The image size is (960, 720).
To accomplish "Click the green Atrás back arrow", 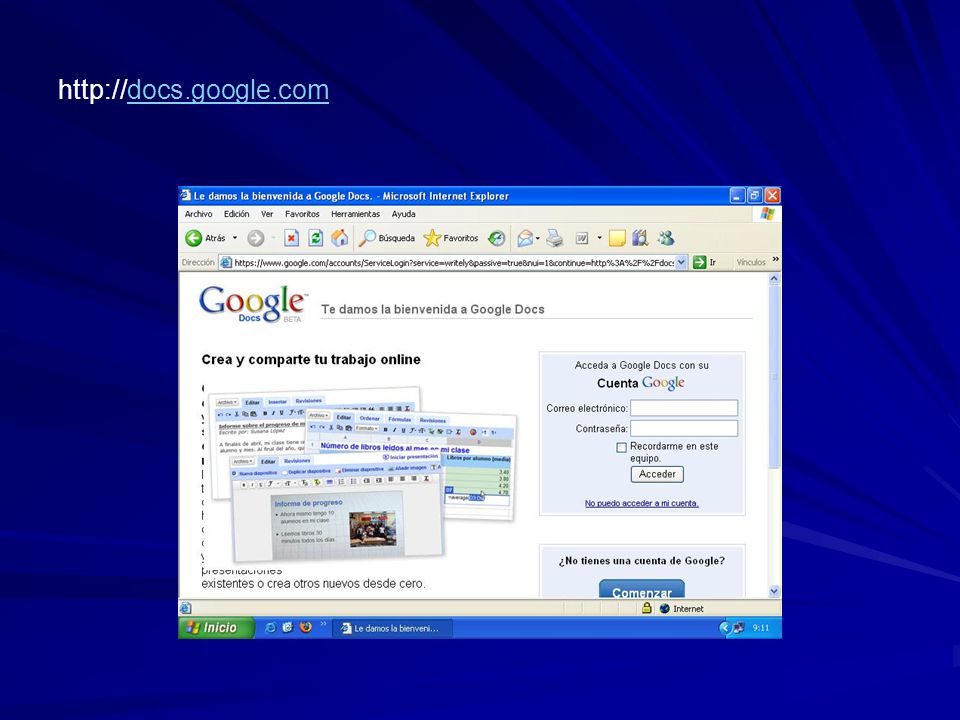I will [193, 238].
